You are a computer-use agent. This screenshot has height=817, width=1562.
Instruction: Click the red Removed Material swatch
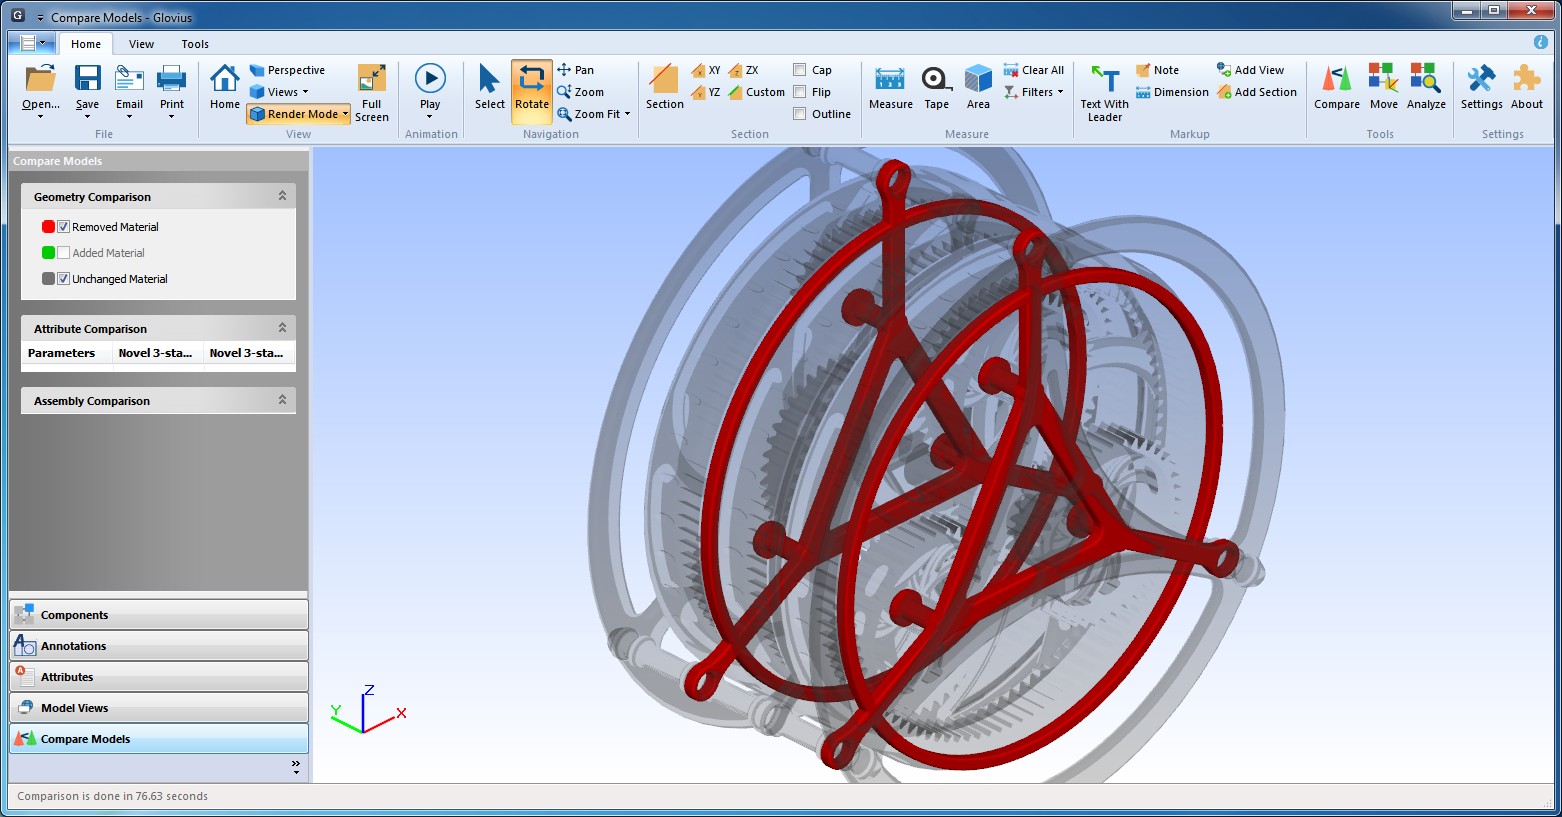tap(48, 227)
